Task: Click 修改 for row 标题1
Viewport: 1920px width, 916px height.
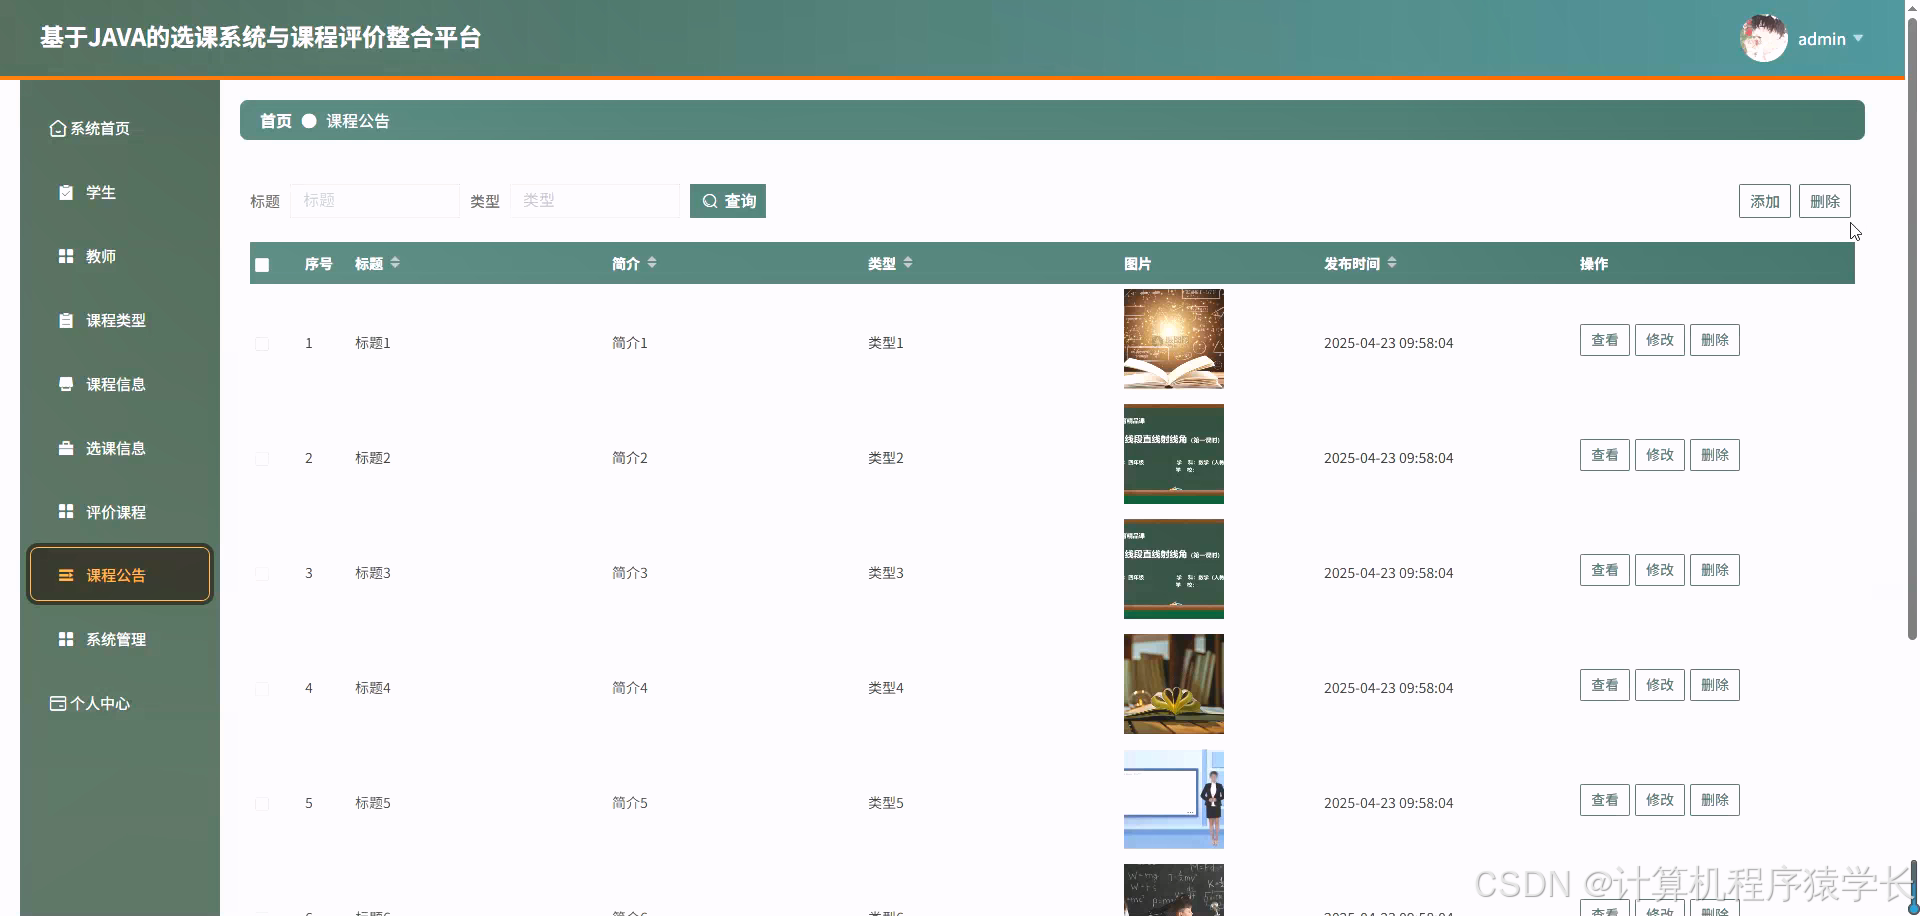Action: pos(1659,340)
